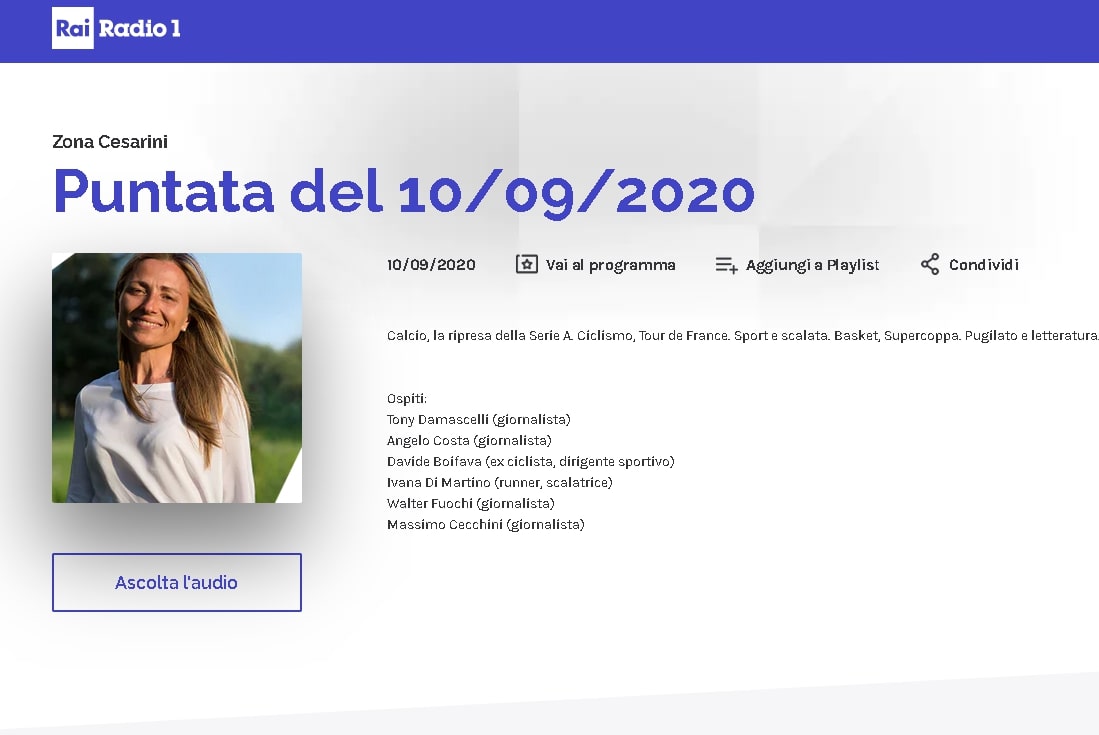Click the star program icon

(x=526, y=264)
